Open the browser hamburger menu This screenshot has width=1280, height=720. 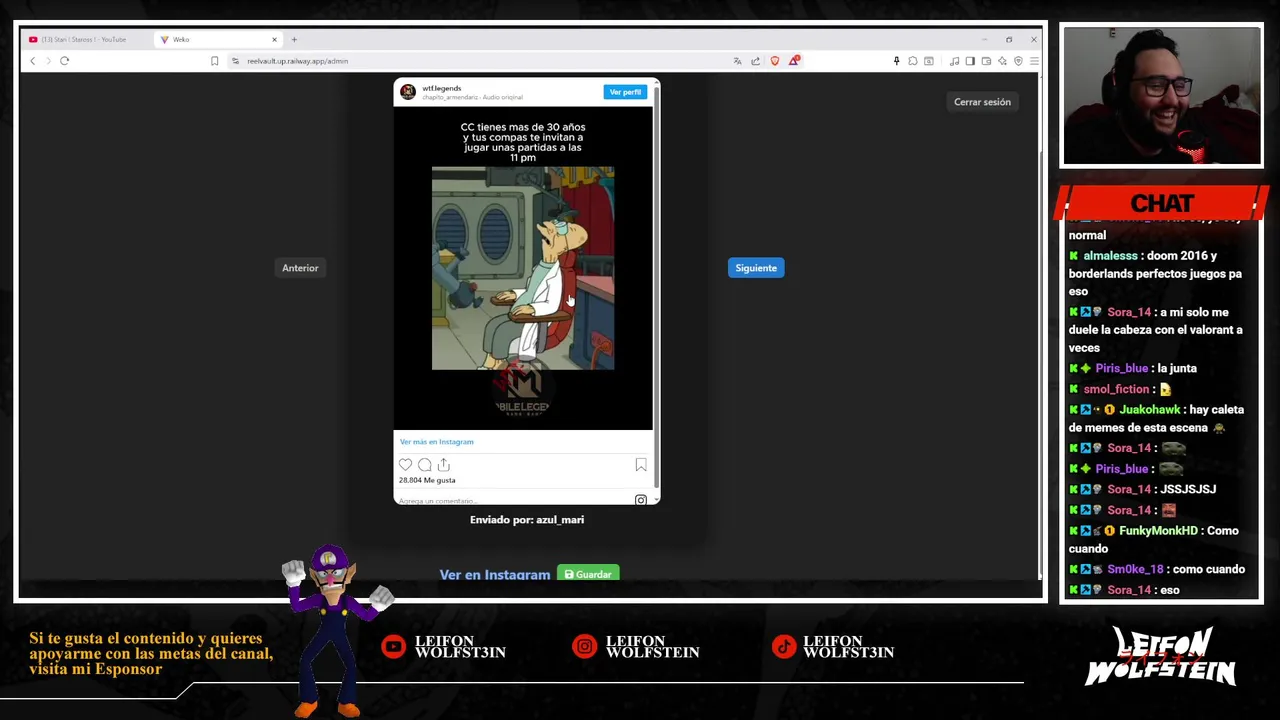(x=1034, y=61)
